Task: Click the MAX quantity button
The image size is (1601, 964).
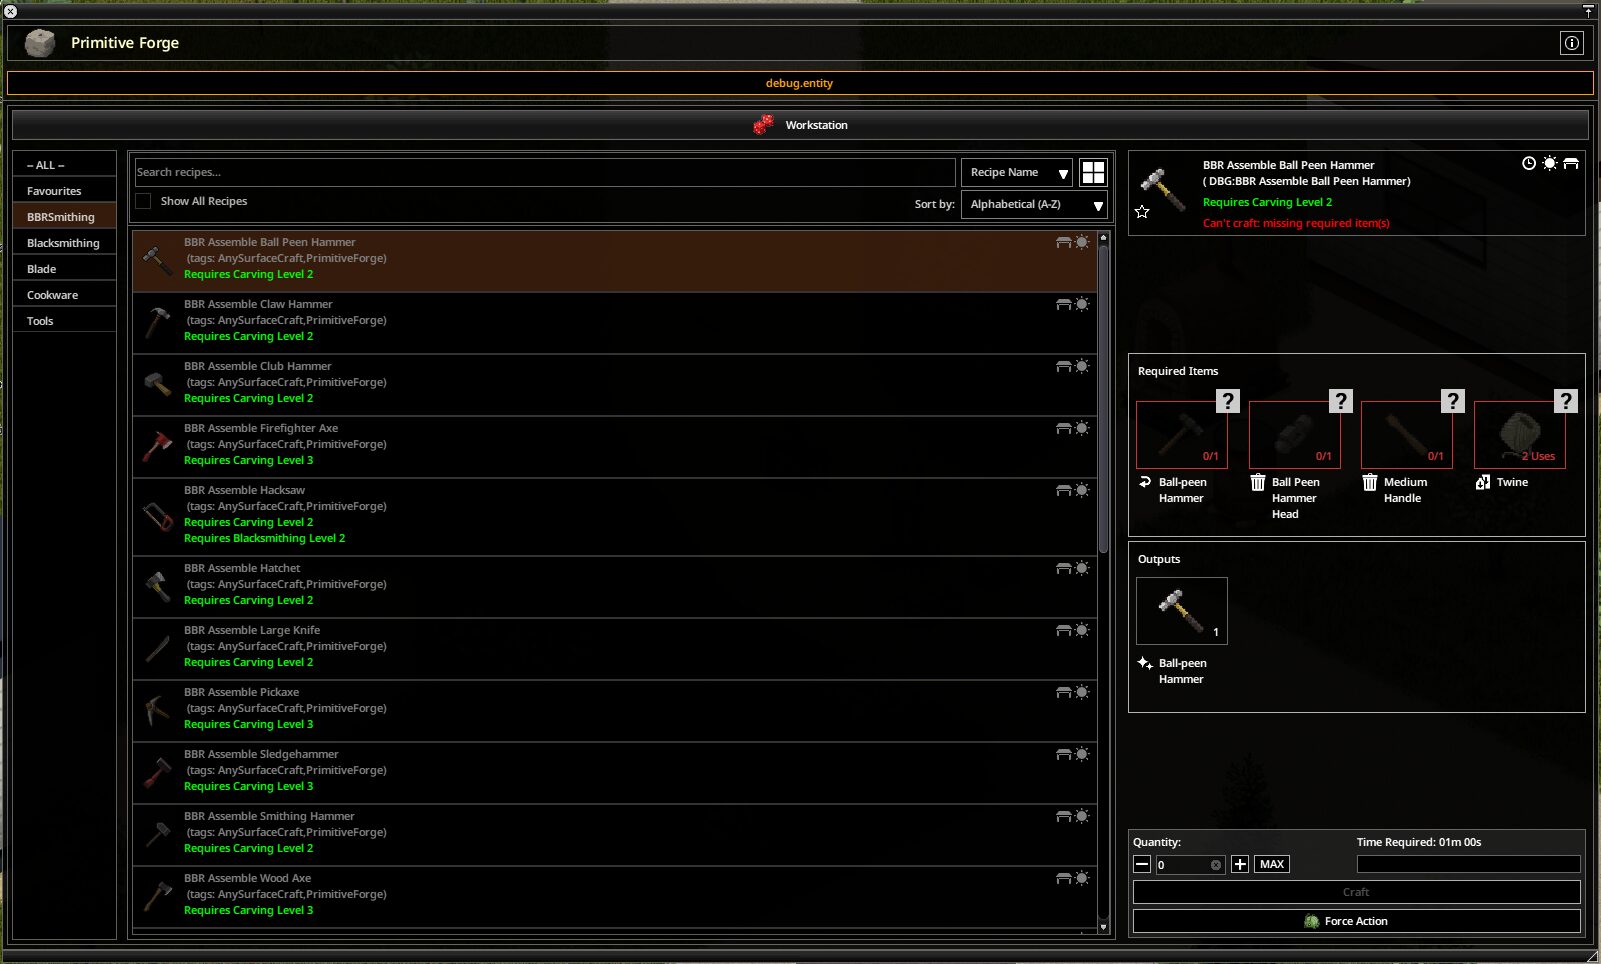Action: point(1272,864)
